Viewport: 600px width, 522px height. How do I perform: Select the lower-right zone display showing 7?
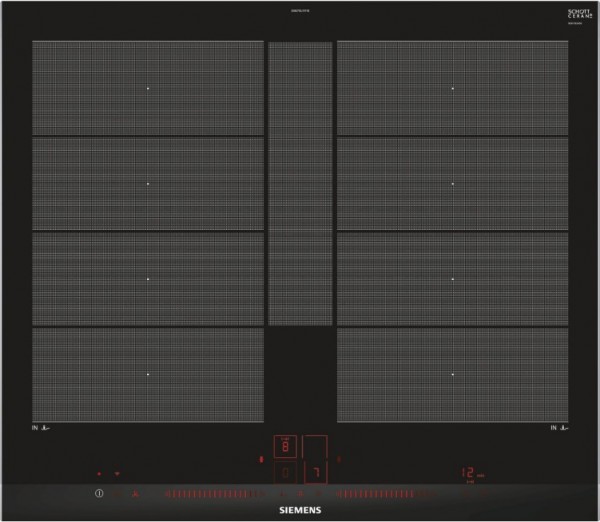point(316,473)
